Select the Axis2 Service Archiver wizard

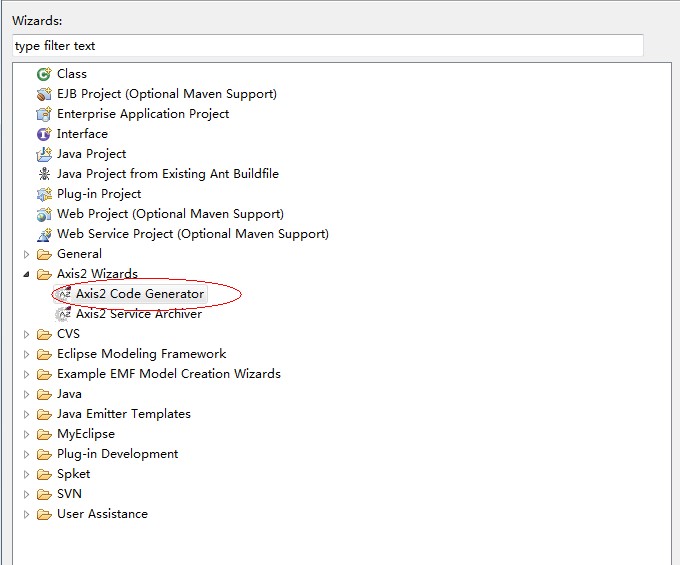(x=139, y=314)
